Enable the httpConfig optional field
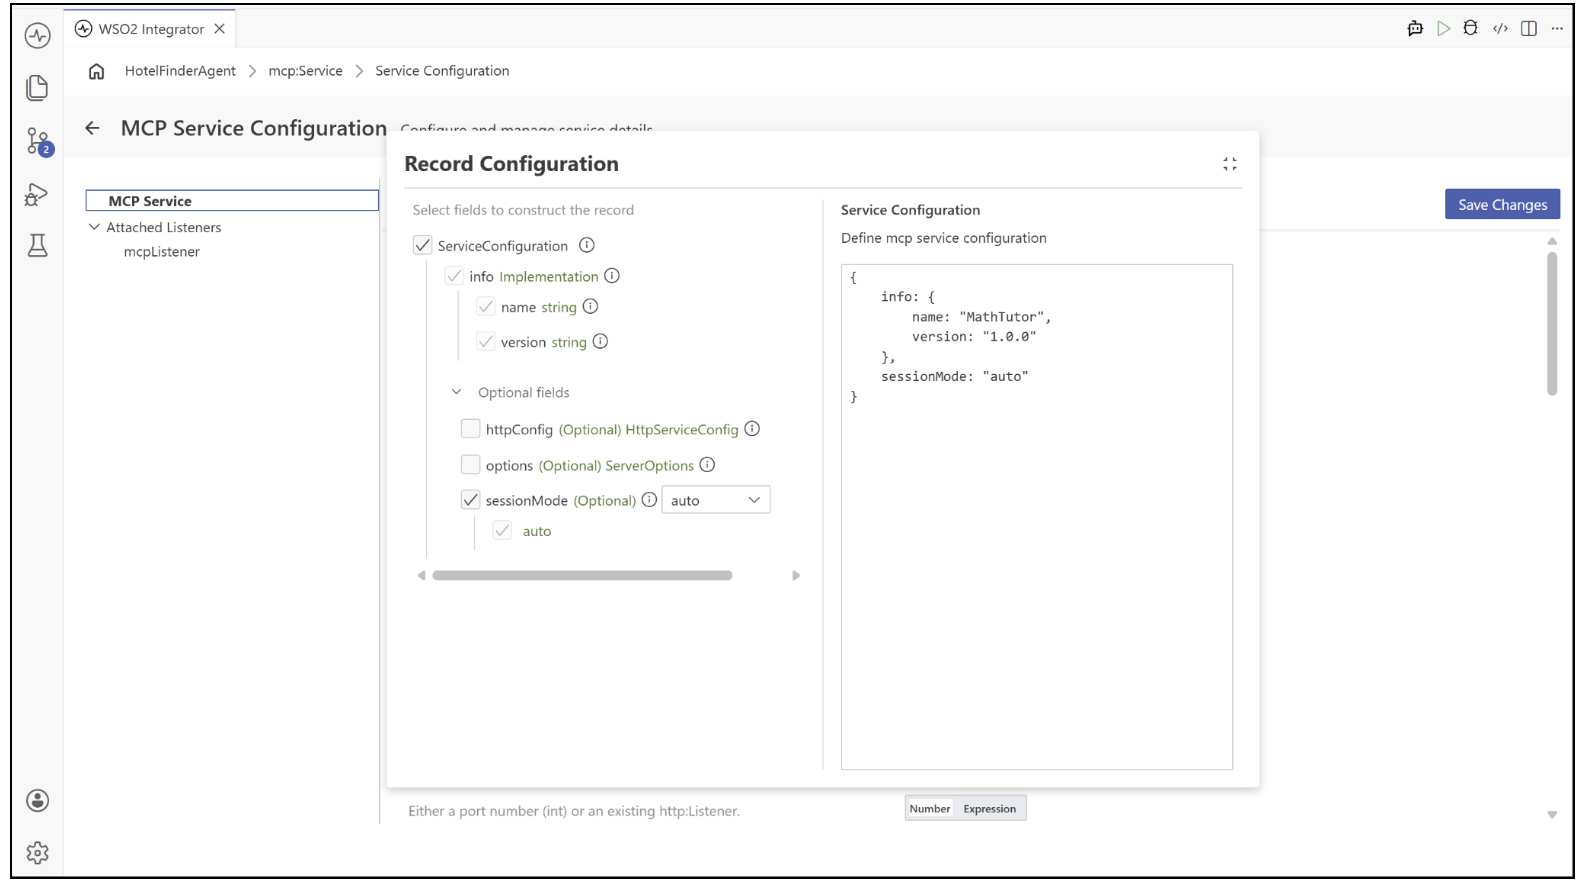Screen dimensions: 1580x884 tap(470, 429)
